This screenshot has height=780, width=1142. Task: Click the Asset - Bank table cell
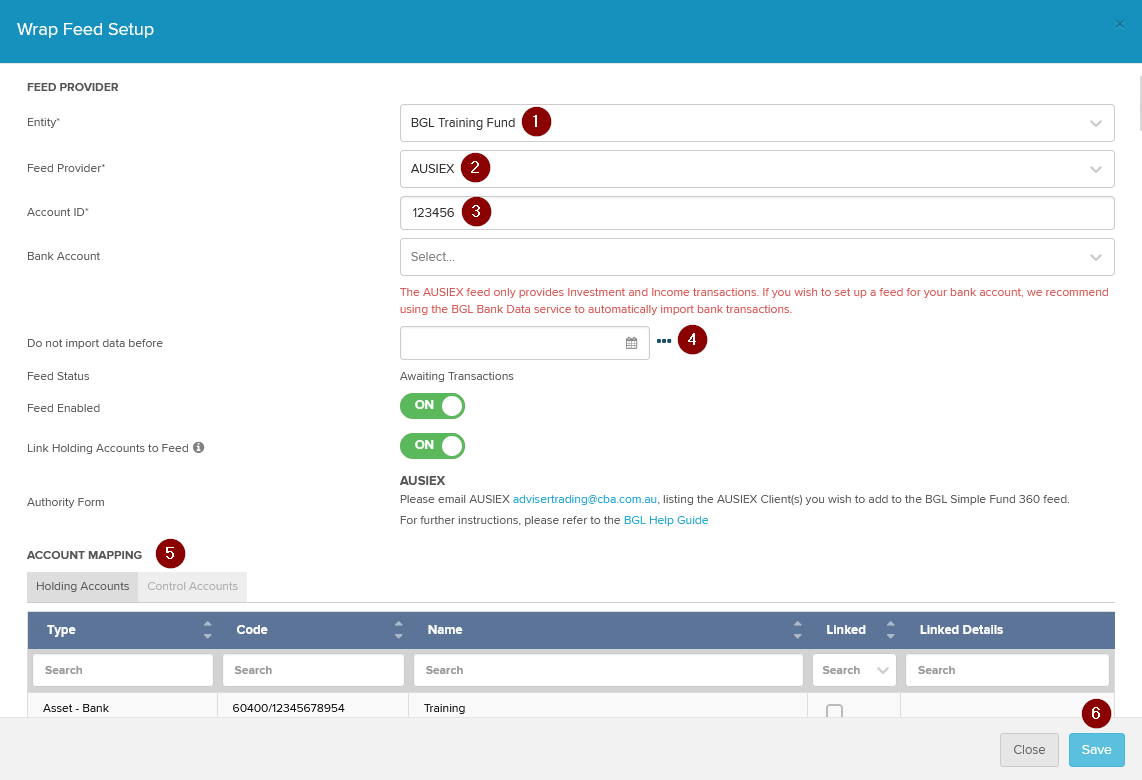(122, 706)
